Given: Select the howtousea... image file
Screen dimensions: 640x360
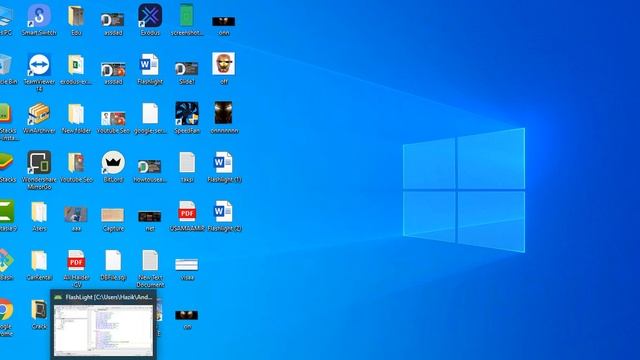Looking at the screenshot, I should tap(149, 167).
